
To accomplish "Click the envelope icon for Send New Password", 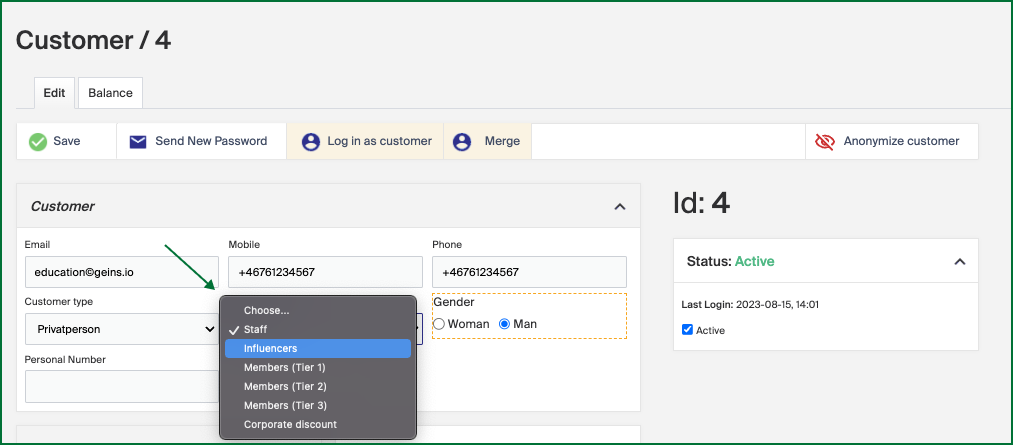I will point(138,141).
